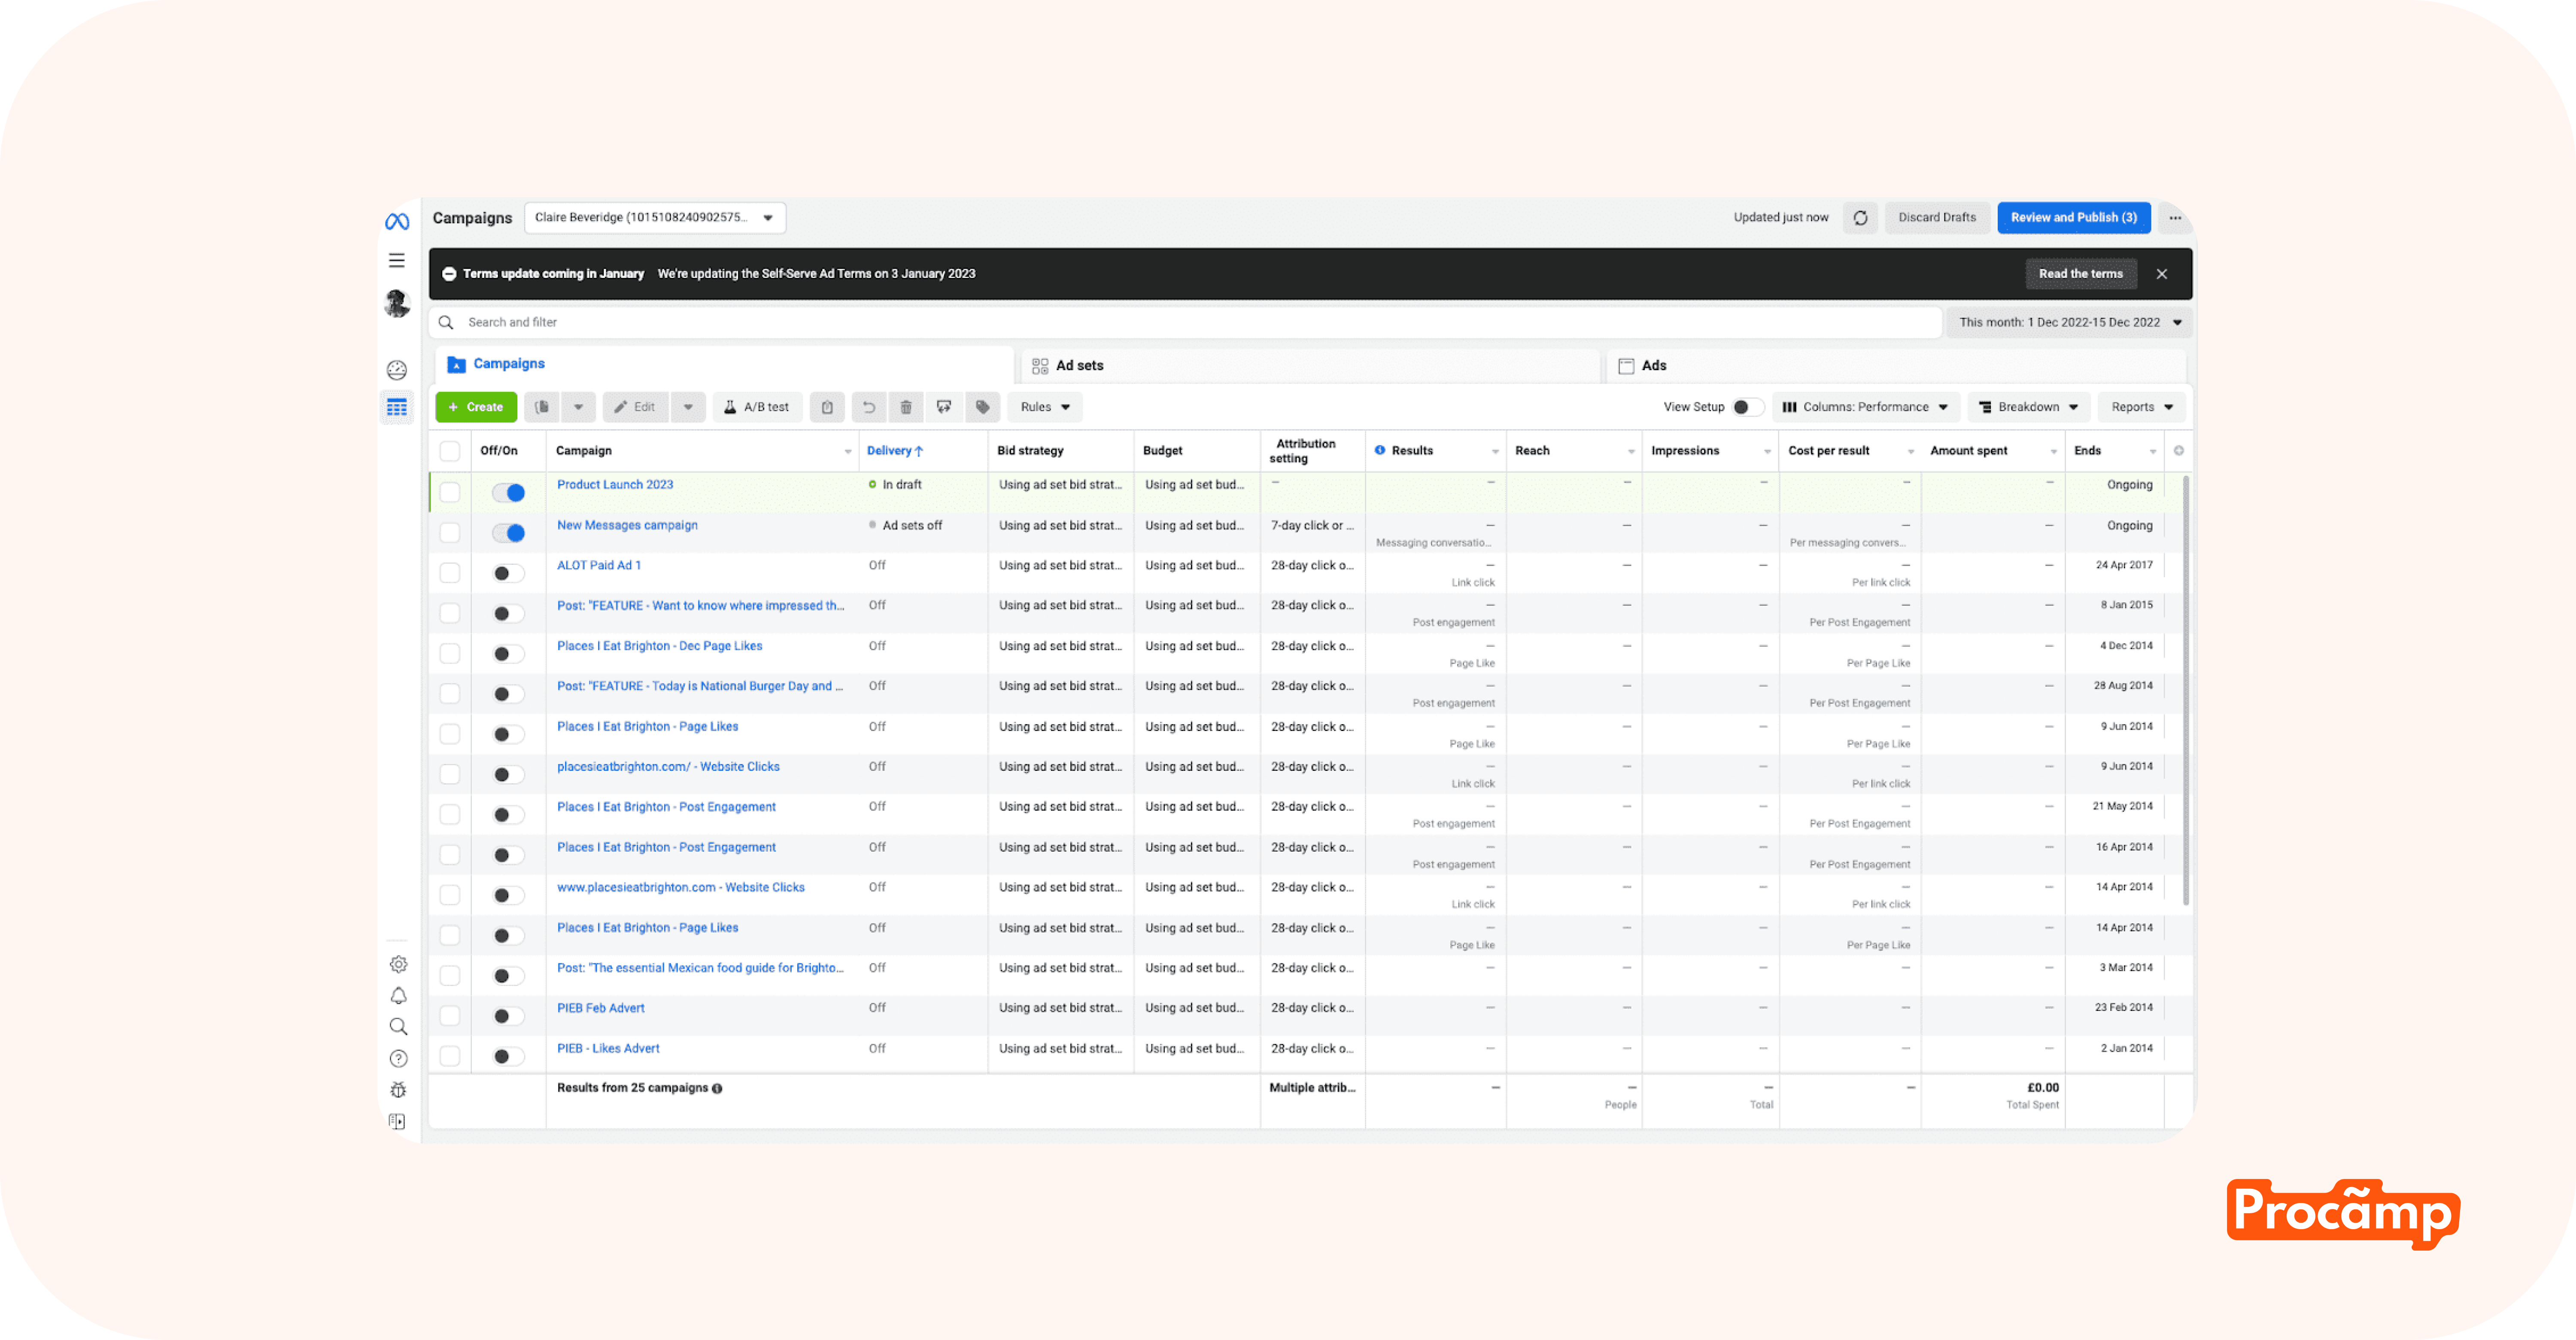This screenshot has width=2576, height=1340.
Task: Open the New Messages campaign link
Action: pyautogui.click(x=627, y=526)
